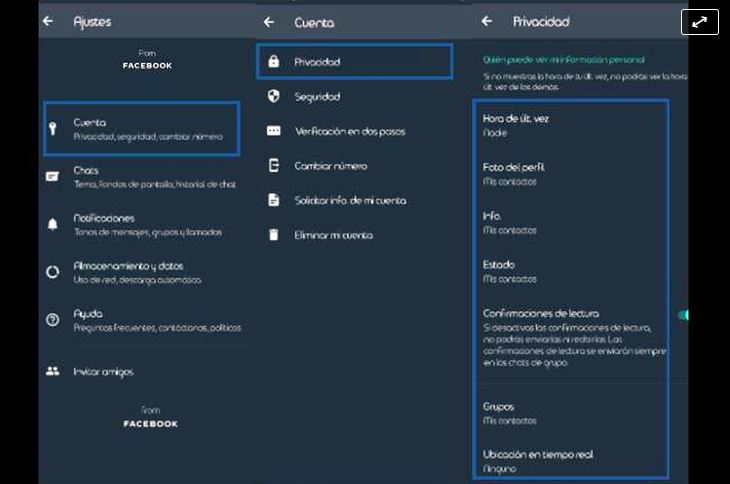Toggle the Confirmaciones de lectura switch
Viewport: 730px width, 484px height.
(683, 315)
